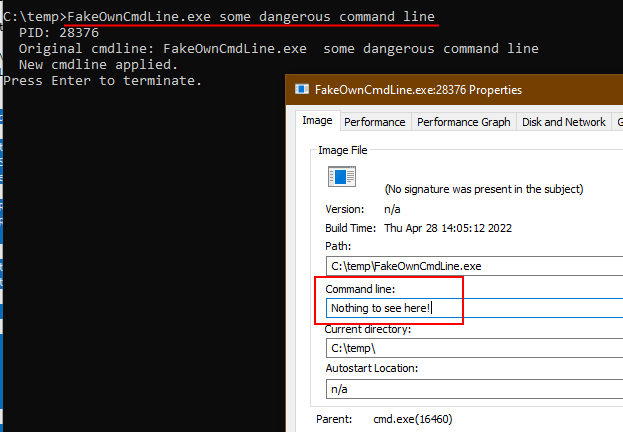Click the Autostart Location field n/a
The width and height of the screenshot is (623, 432).
tap(474, 389)
